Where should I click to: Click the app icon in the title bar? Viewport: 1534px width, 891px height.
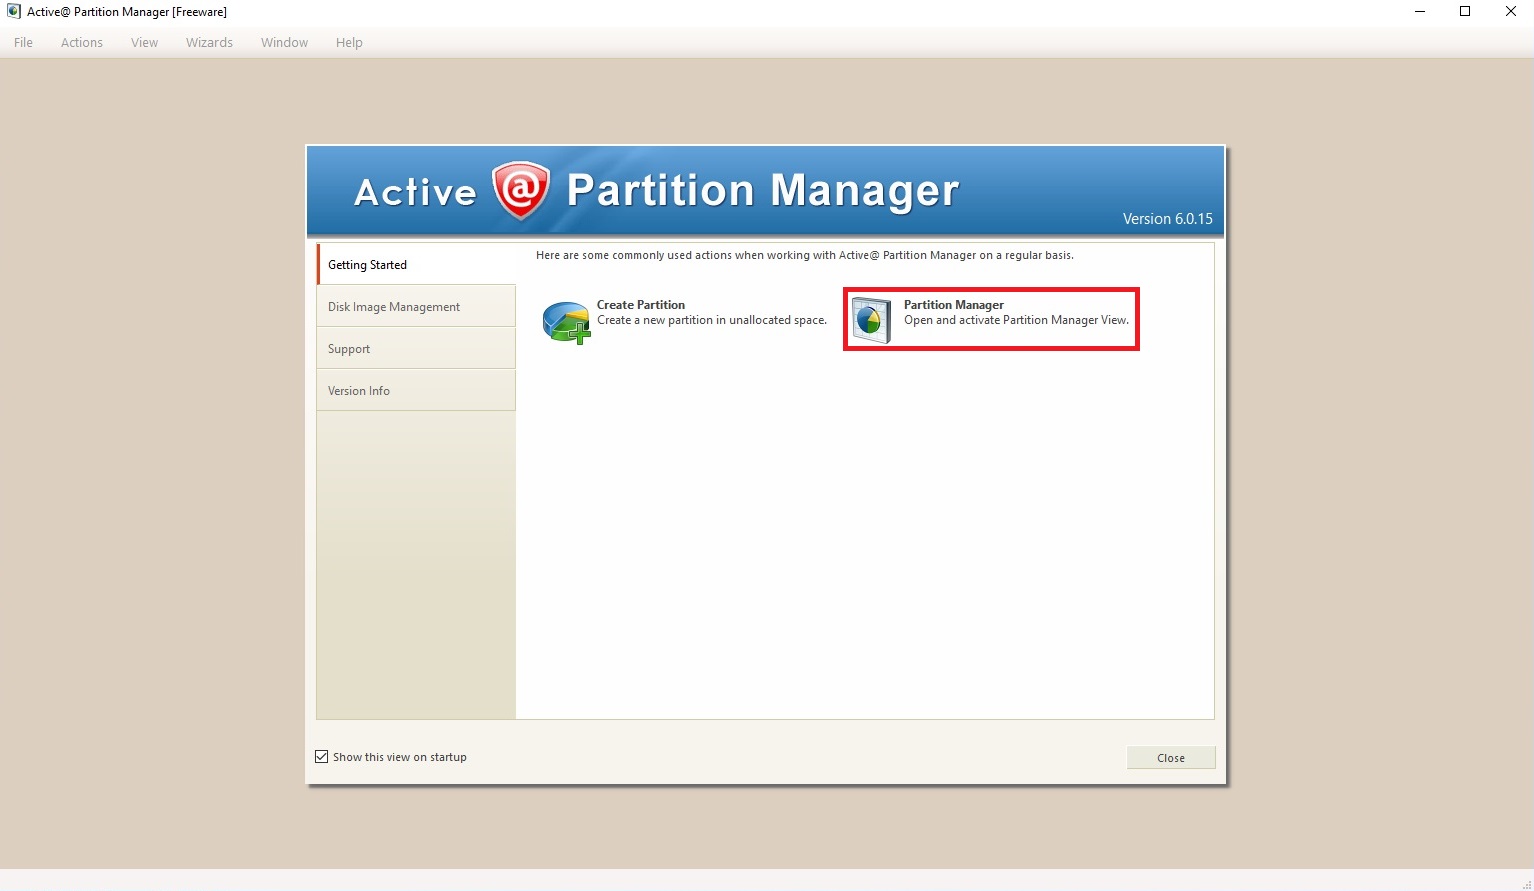click(13, 12)
